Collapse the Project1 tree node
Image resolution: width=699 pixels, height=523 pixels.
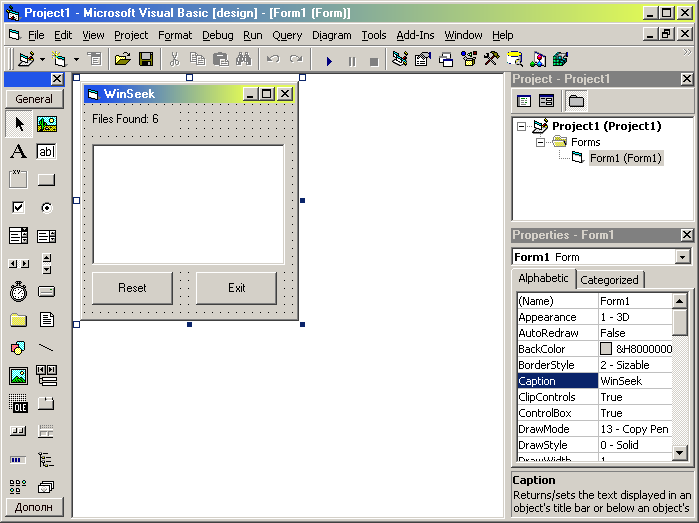(x=521, y=126)
